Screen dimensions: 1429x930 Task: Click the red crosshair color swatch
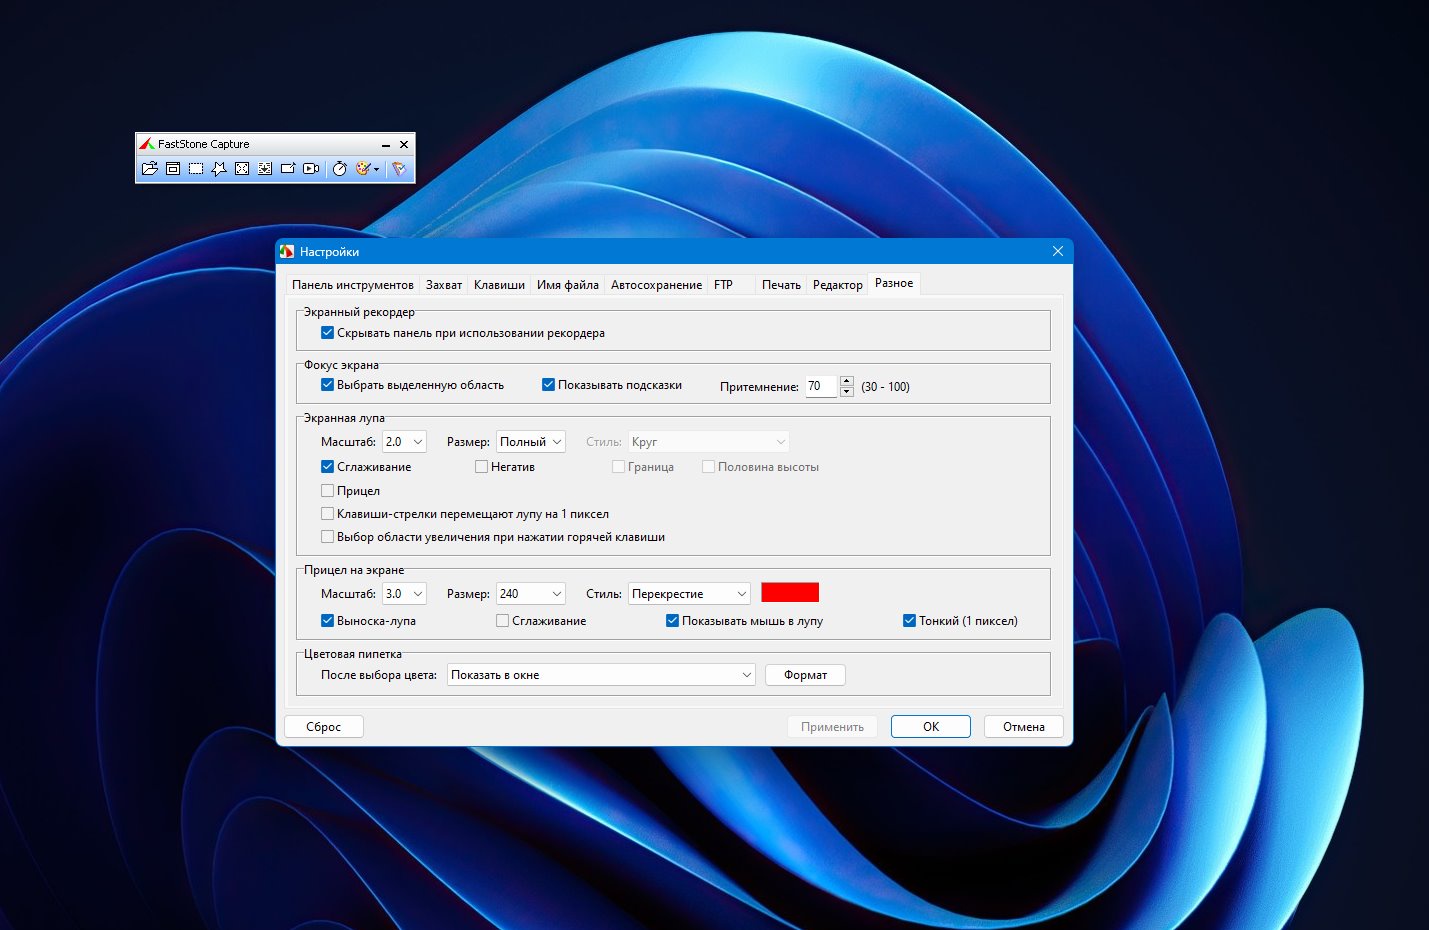[x=790, y=593]
